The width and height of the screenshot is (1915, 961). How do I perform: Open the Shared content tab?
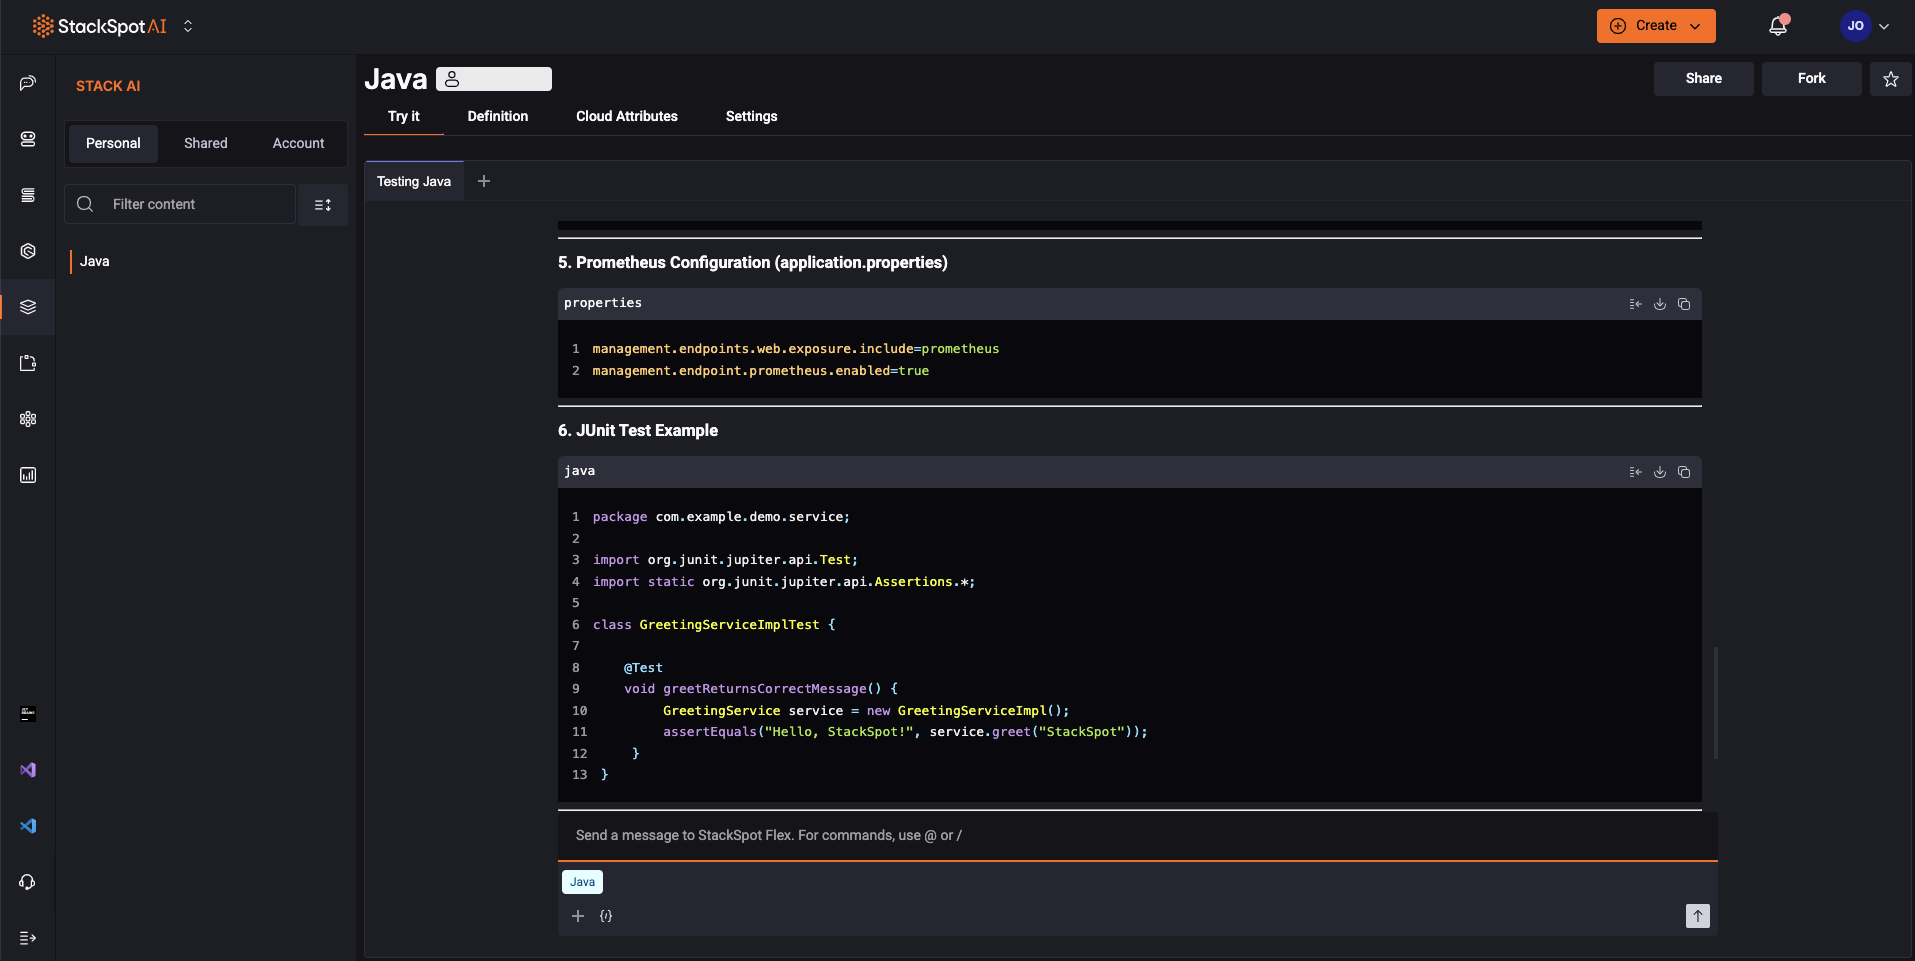coord(205,143)
